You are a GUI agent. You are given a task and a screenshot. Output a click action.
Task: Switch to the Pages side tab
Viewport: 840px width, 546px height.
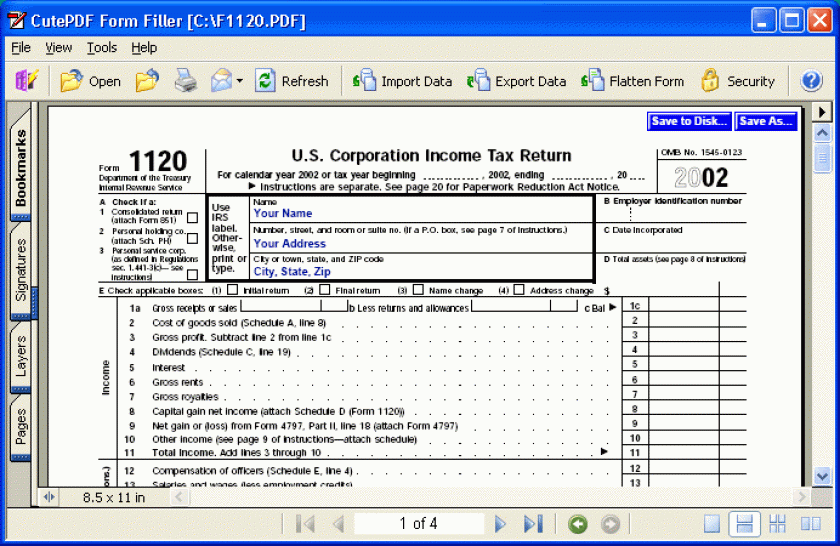coord(20,427)
